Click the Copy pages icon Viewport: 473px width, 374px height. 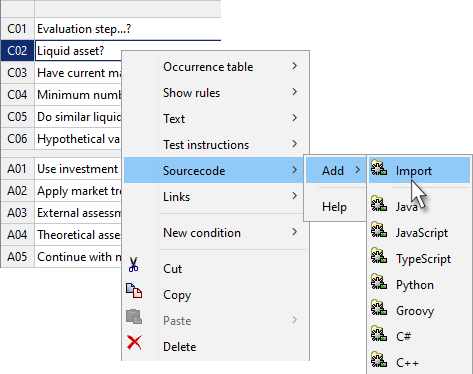134,291
